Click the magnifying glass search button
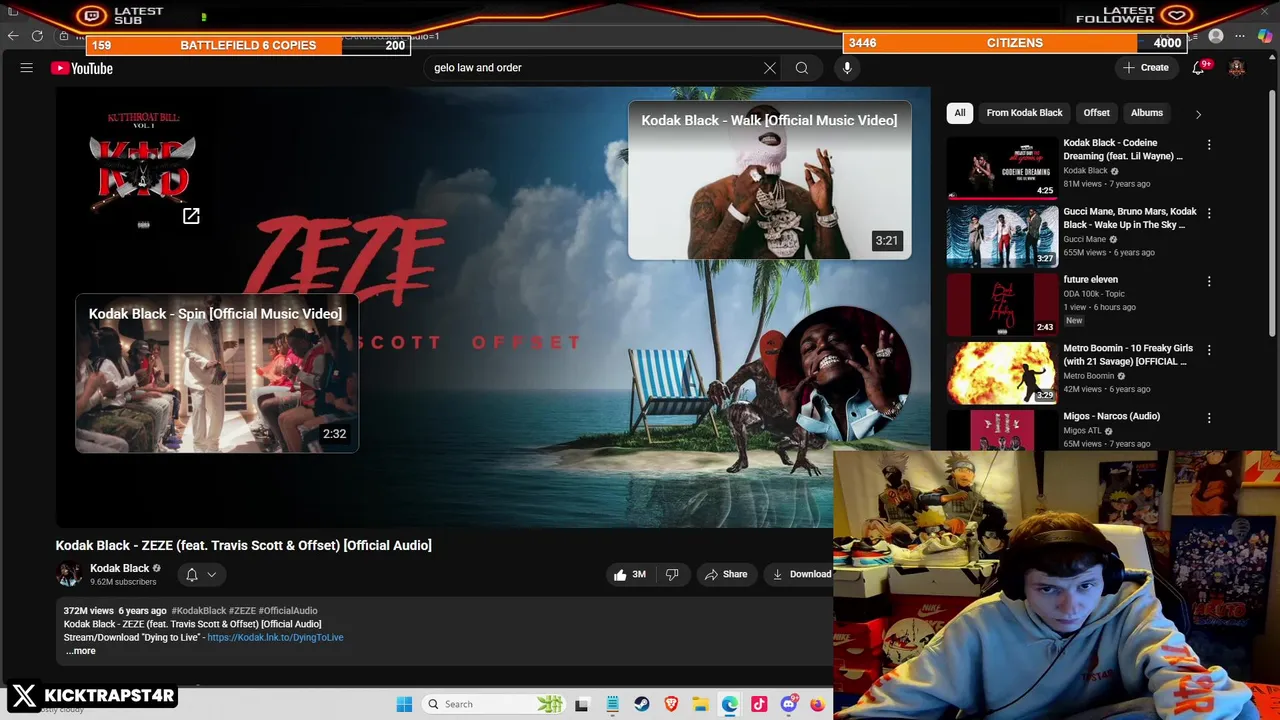Screen dimensions: 1280x720 click(x=802, y=68)
